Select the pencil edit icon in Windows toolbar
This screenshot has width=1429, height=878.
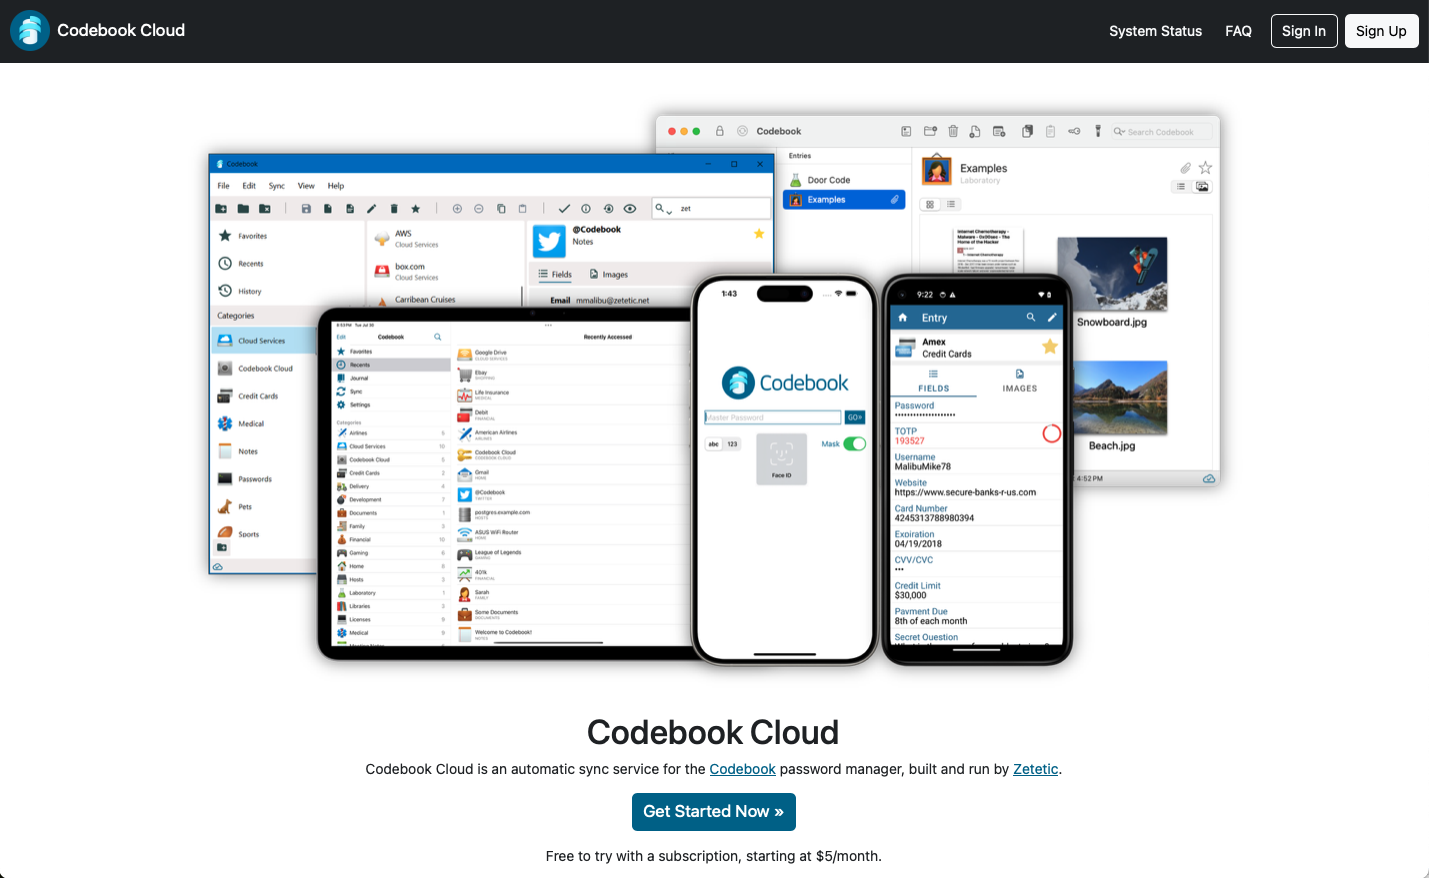click(x=371, y=209)
